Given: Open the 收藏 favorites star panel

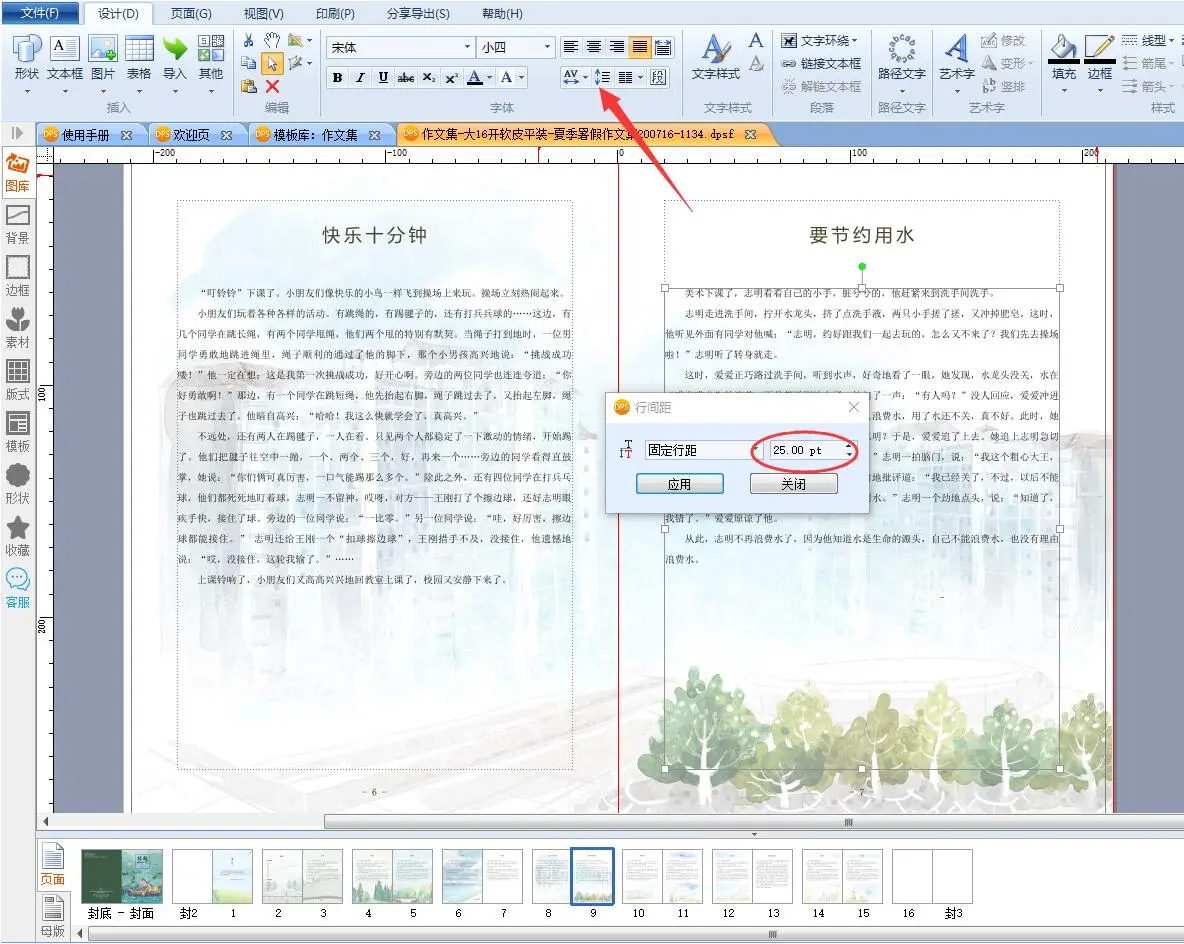Looking at the screenshot, I should [17, 537].
